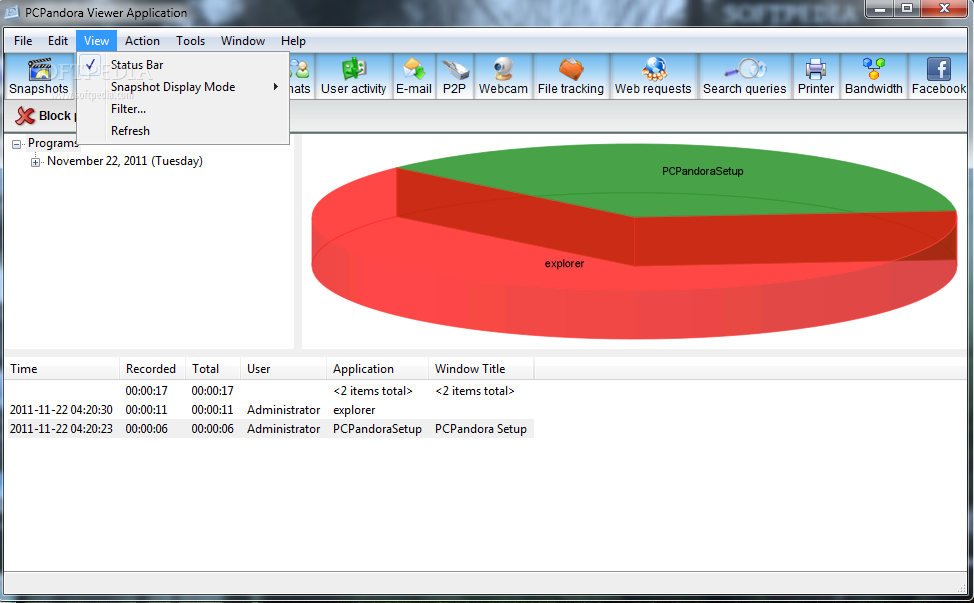Open the Snapshots toolbar view
The image size is (974, 603).
(x=39, y=76)
